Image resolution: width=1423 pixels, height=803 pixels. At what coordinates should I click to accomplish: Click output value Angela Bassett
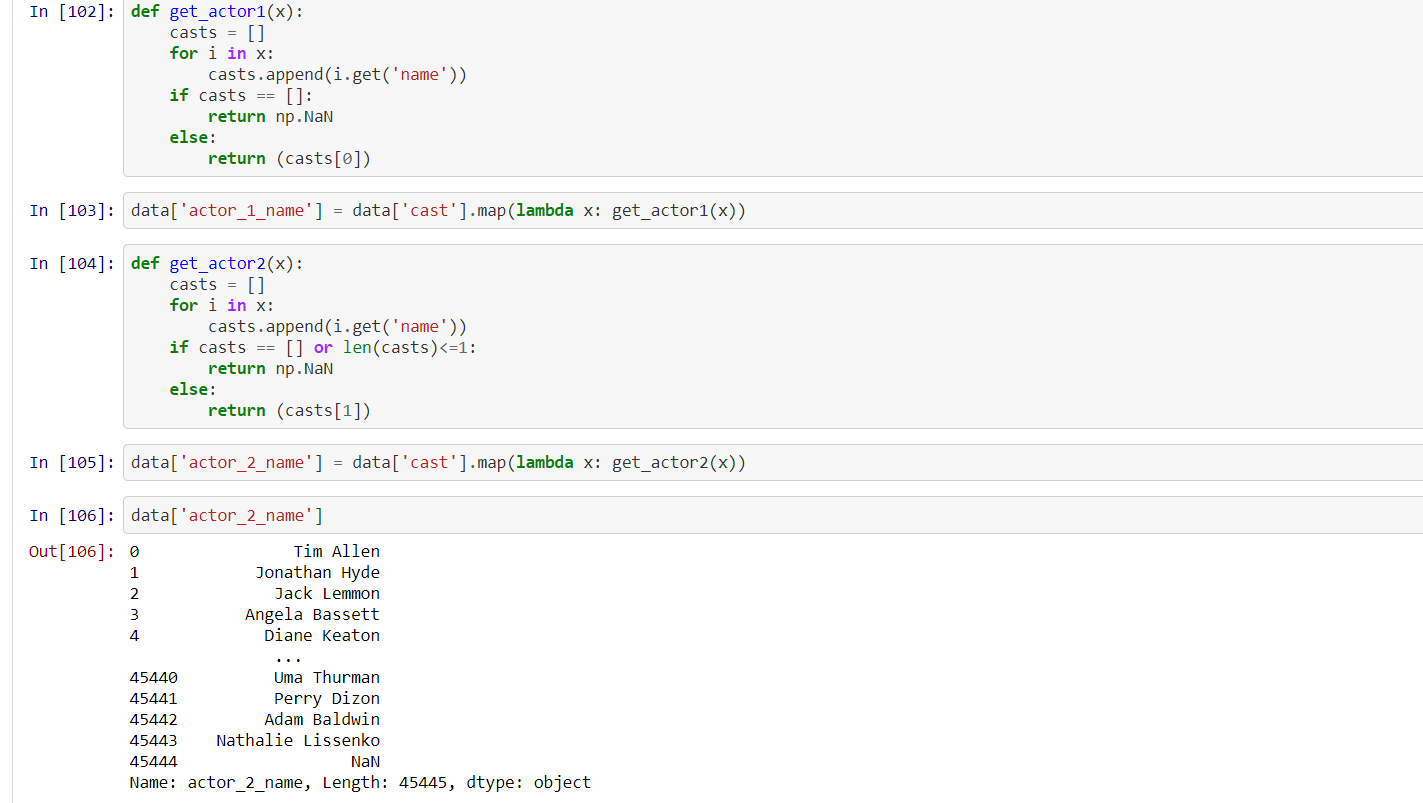pyautogui.click(x=312, y=615)
